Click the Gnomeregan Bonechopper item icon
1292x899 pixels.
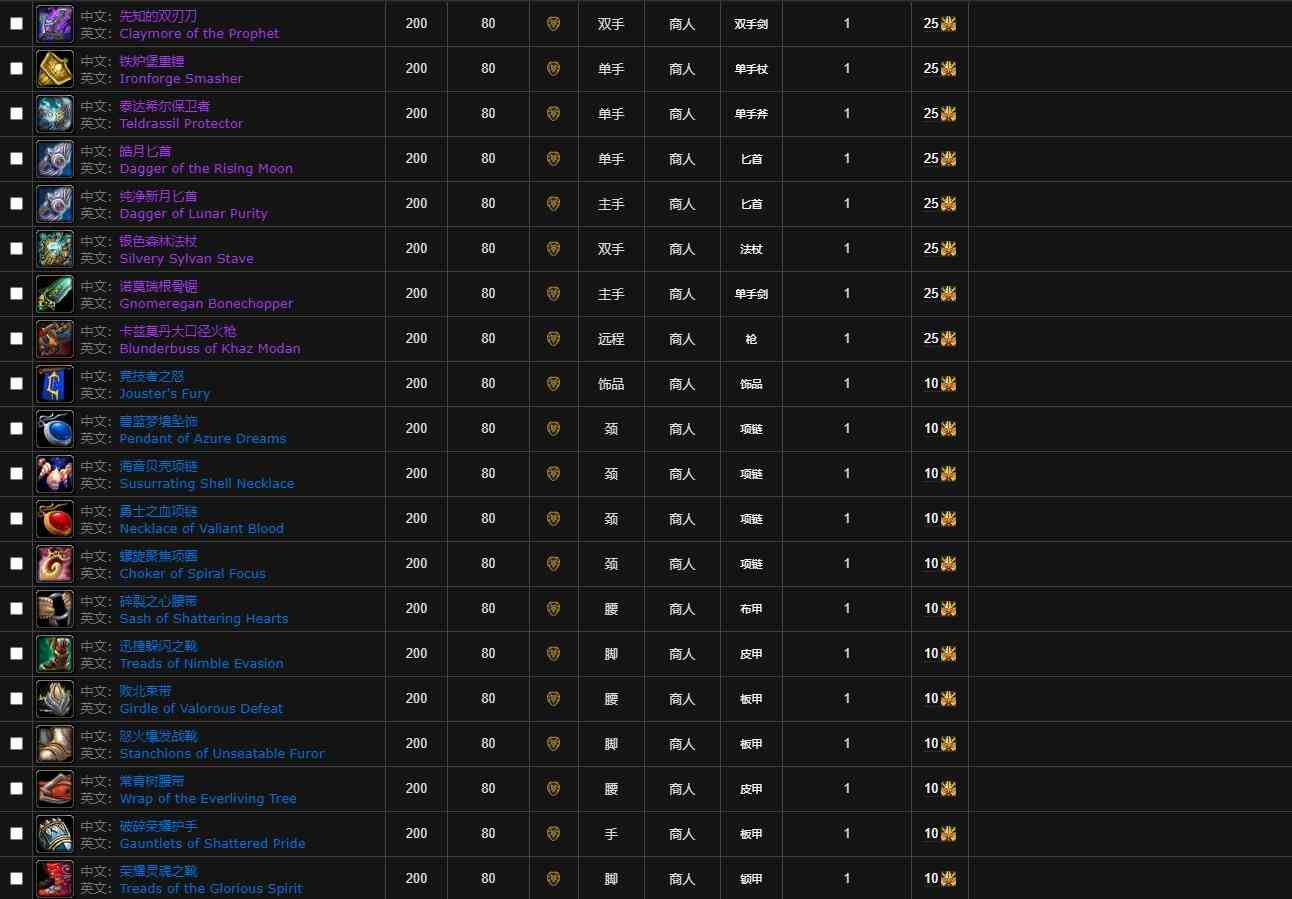pos(55,294)
